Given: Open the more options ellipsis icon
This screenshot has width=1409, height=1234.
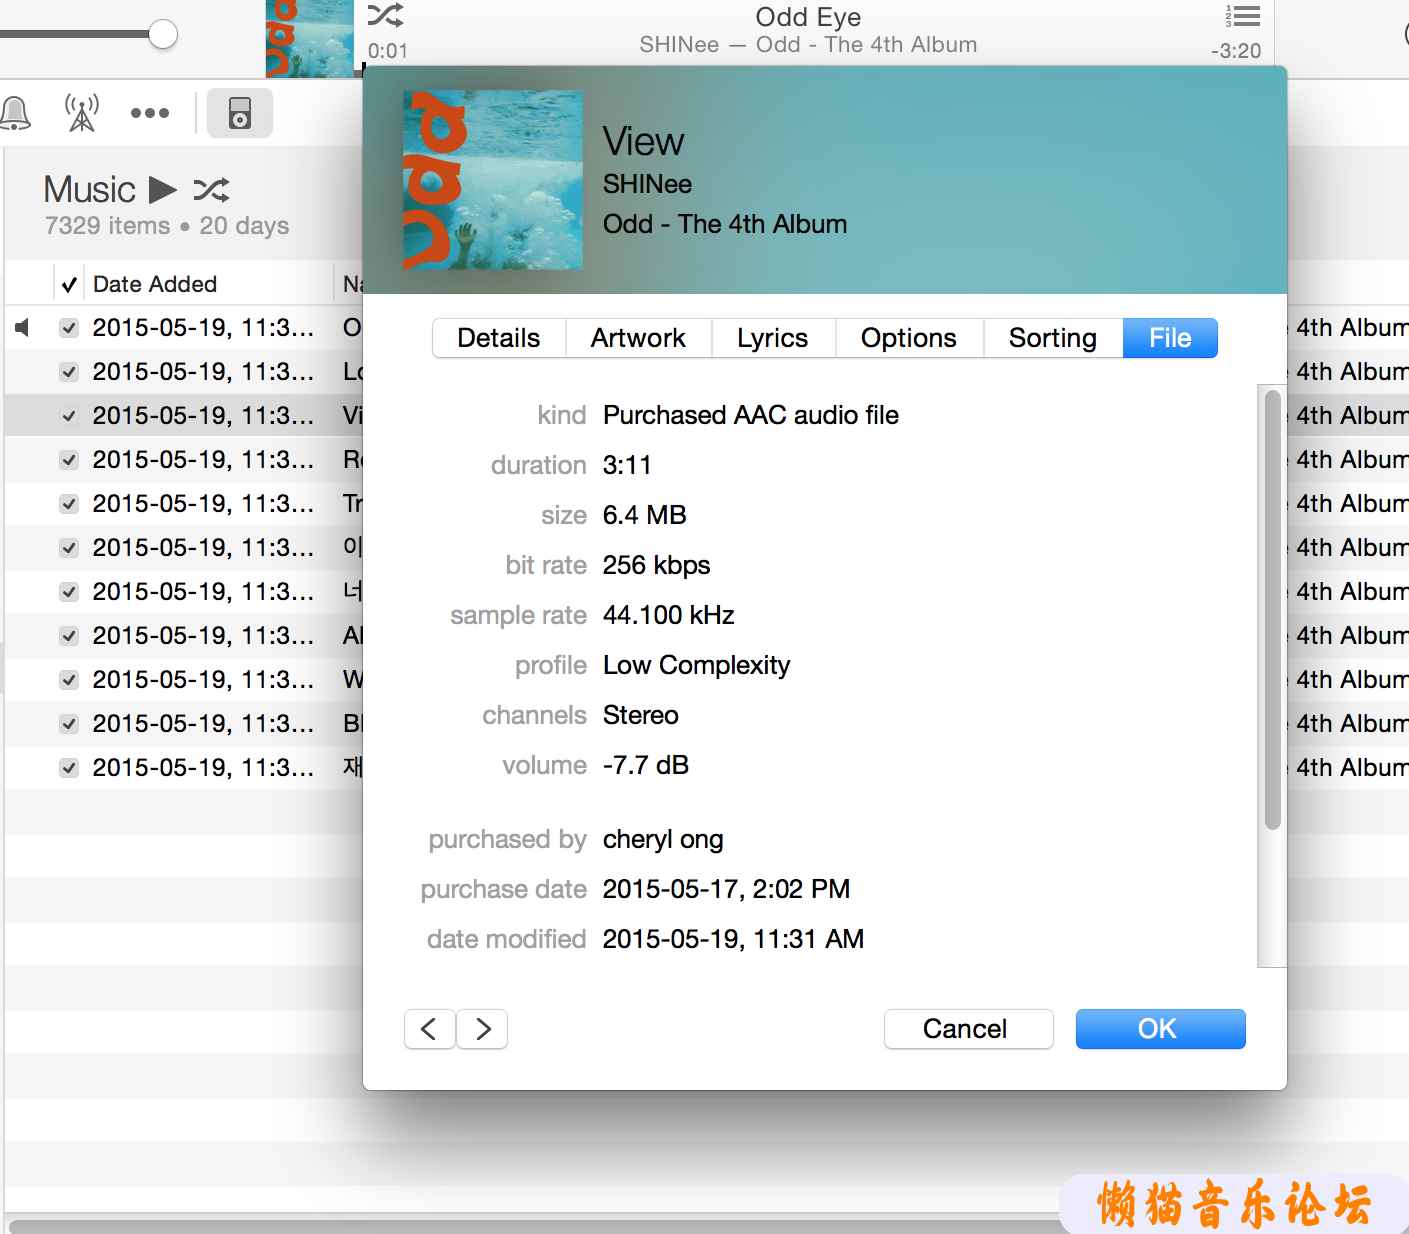Looking at the screenshot, I should tap(150, 113).
